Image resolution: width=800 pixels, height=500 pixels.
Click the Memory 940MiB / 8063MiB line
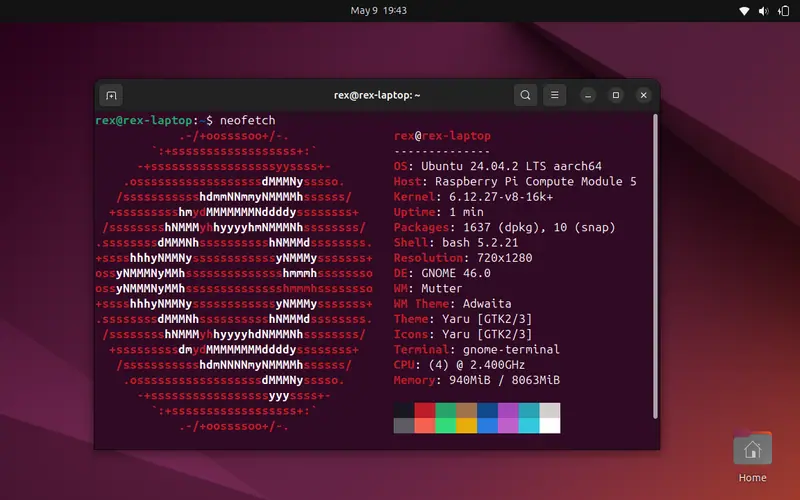pos(477,381)
